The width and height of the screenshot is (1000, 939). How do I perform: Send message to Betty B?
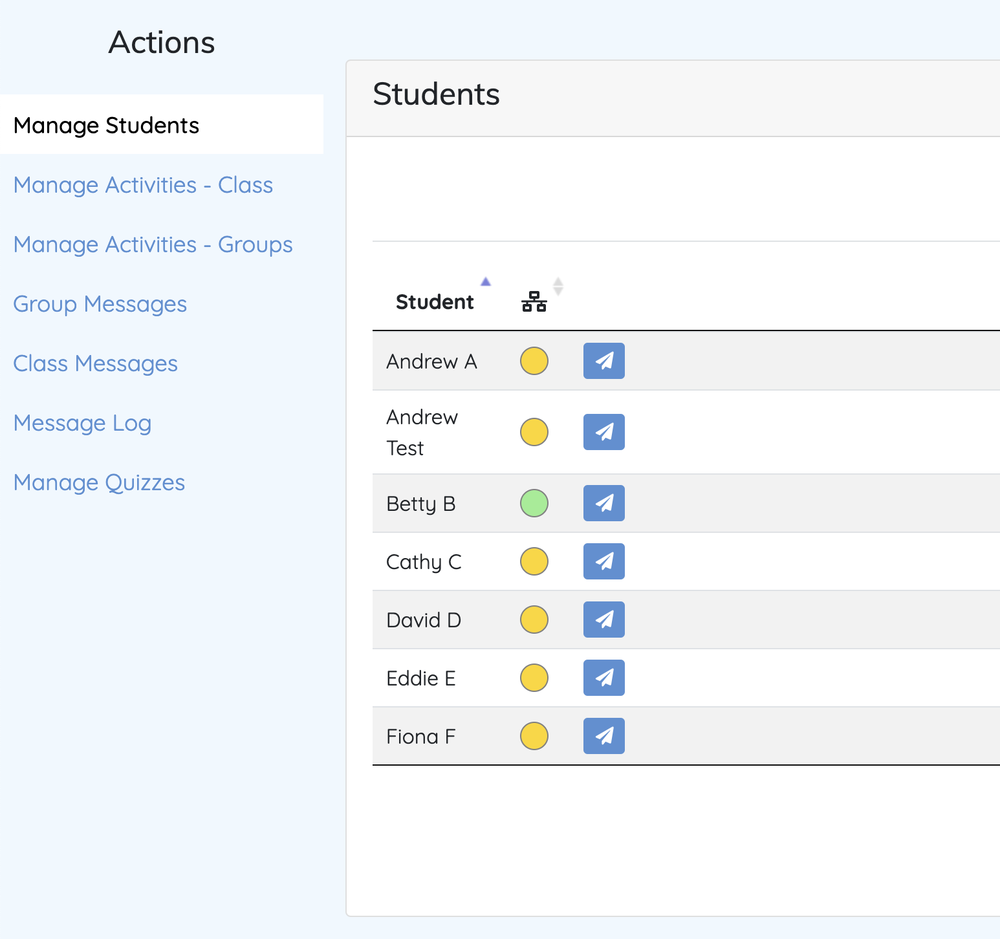[x=603, y=503]
